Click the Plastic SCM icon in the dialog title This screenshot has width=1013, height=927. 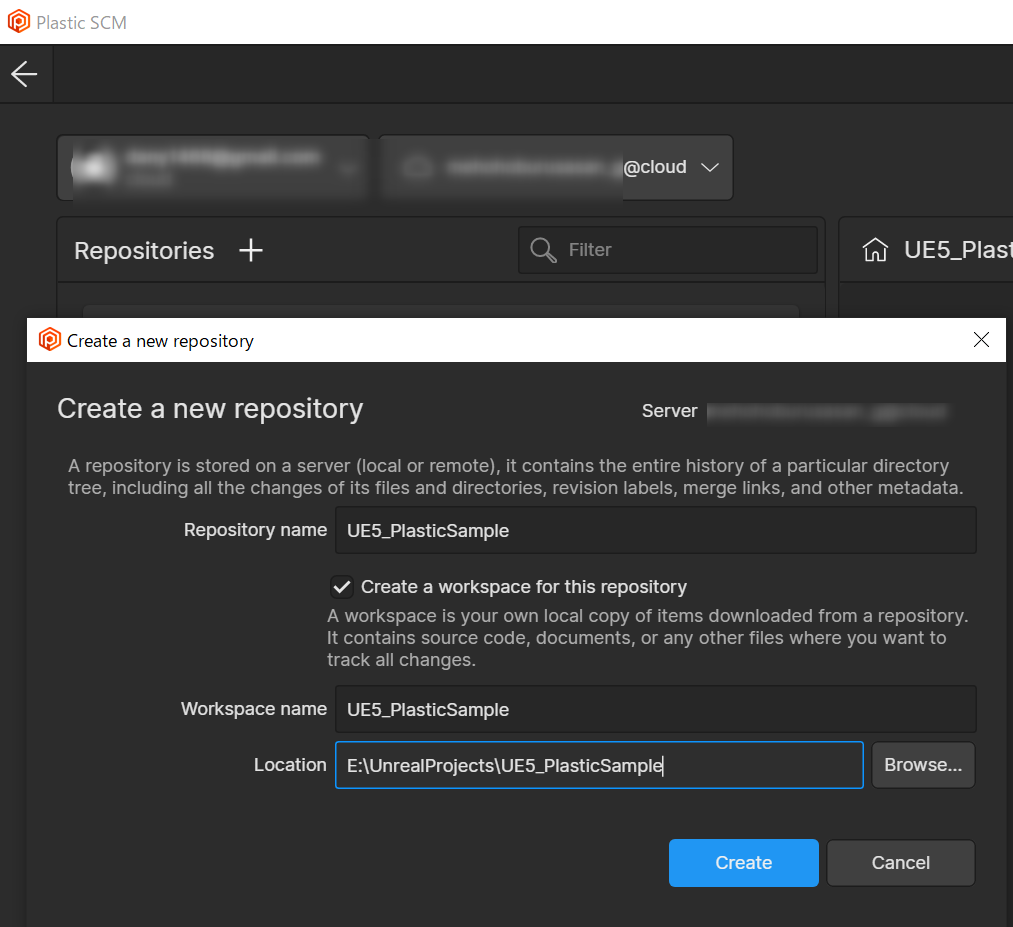click(x=50, y=339)
